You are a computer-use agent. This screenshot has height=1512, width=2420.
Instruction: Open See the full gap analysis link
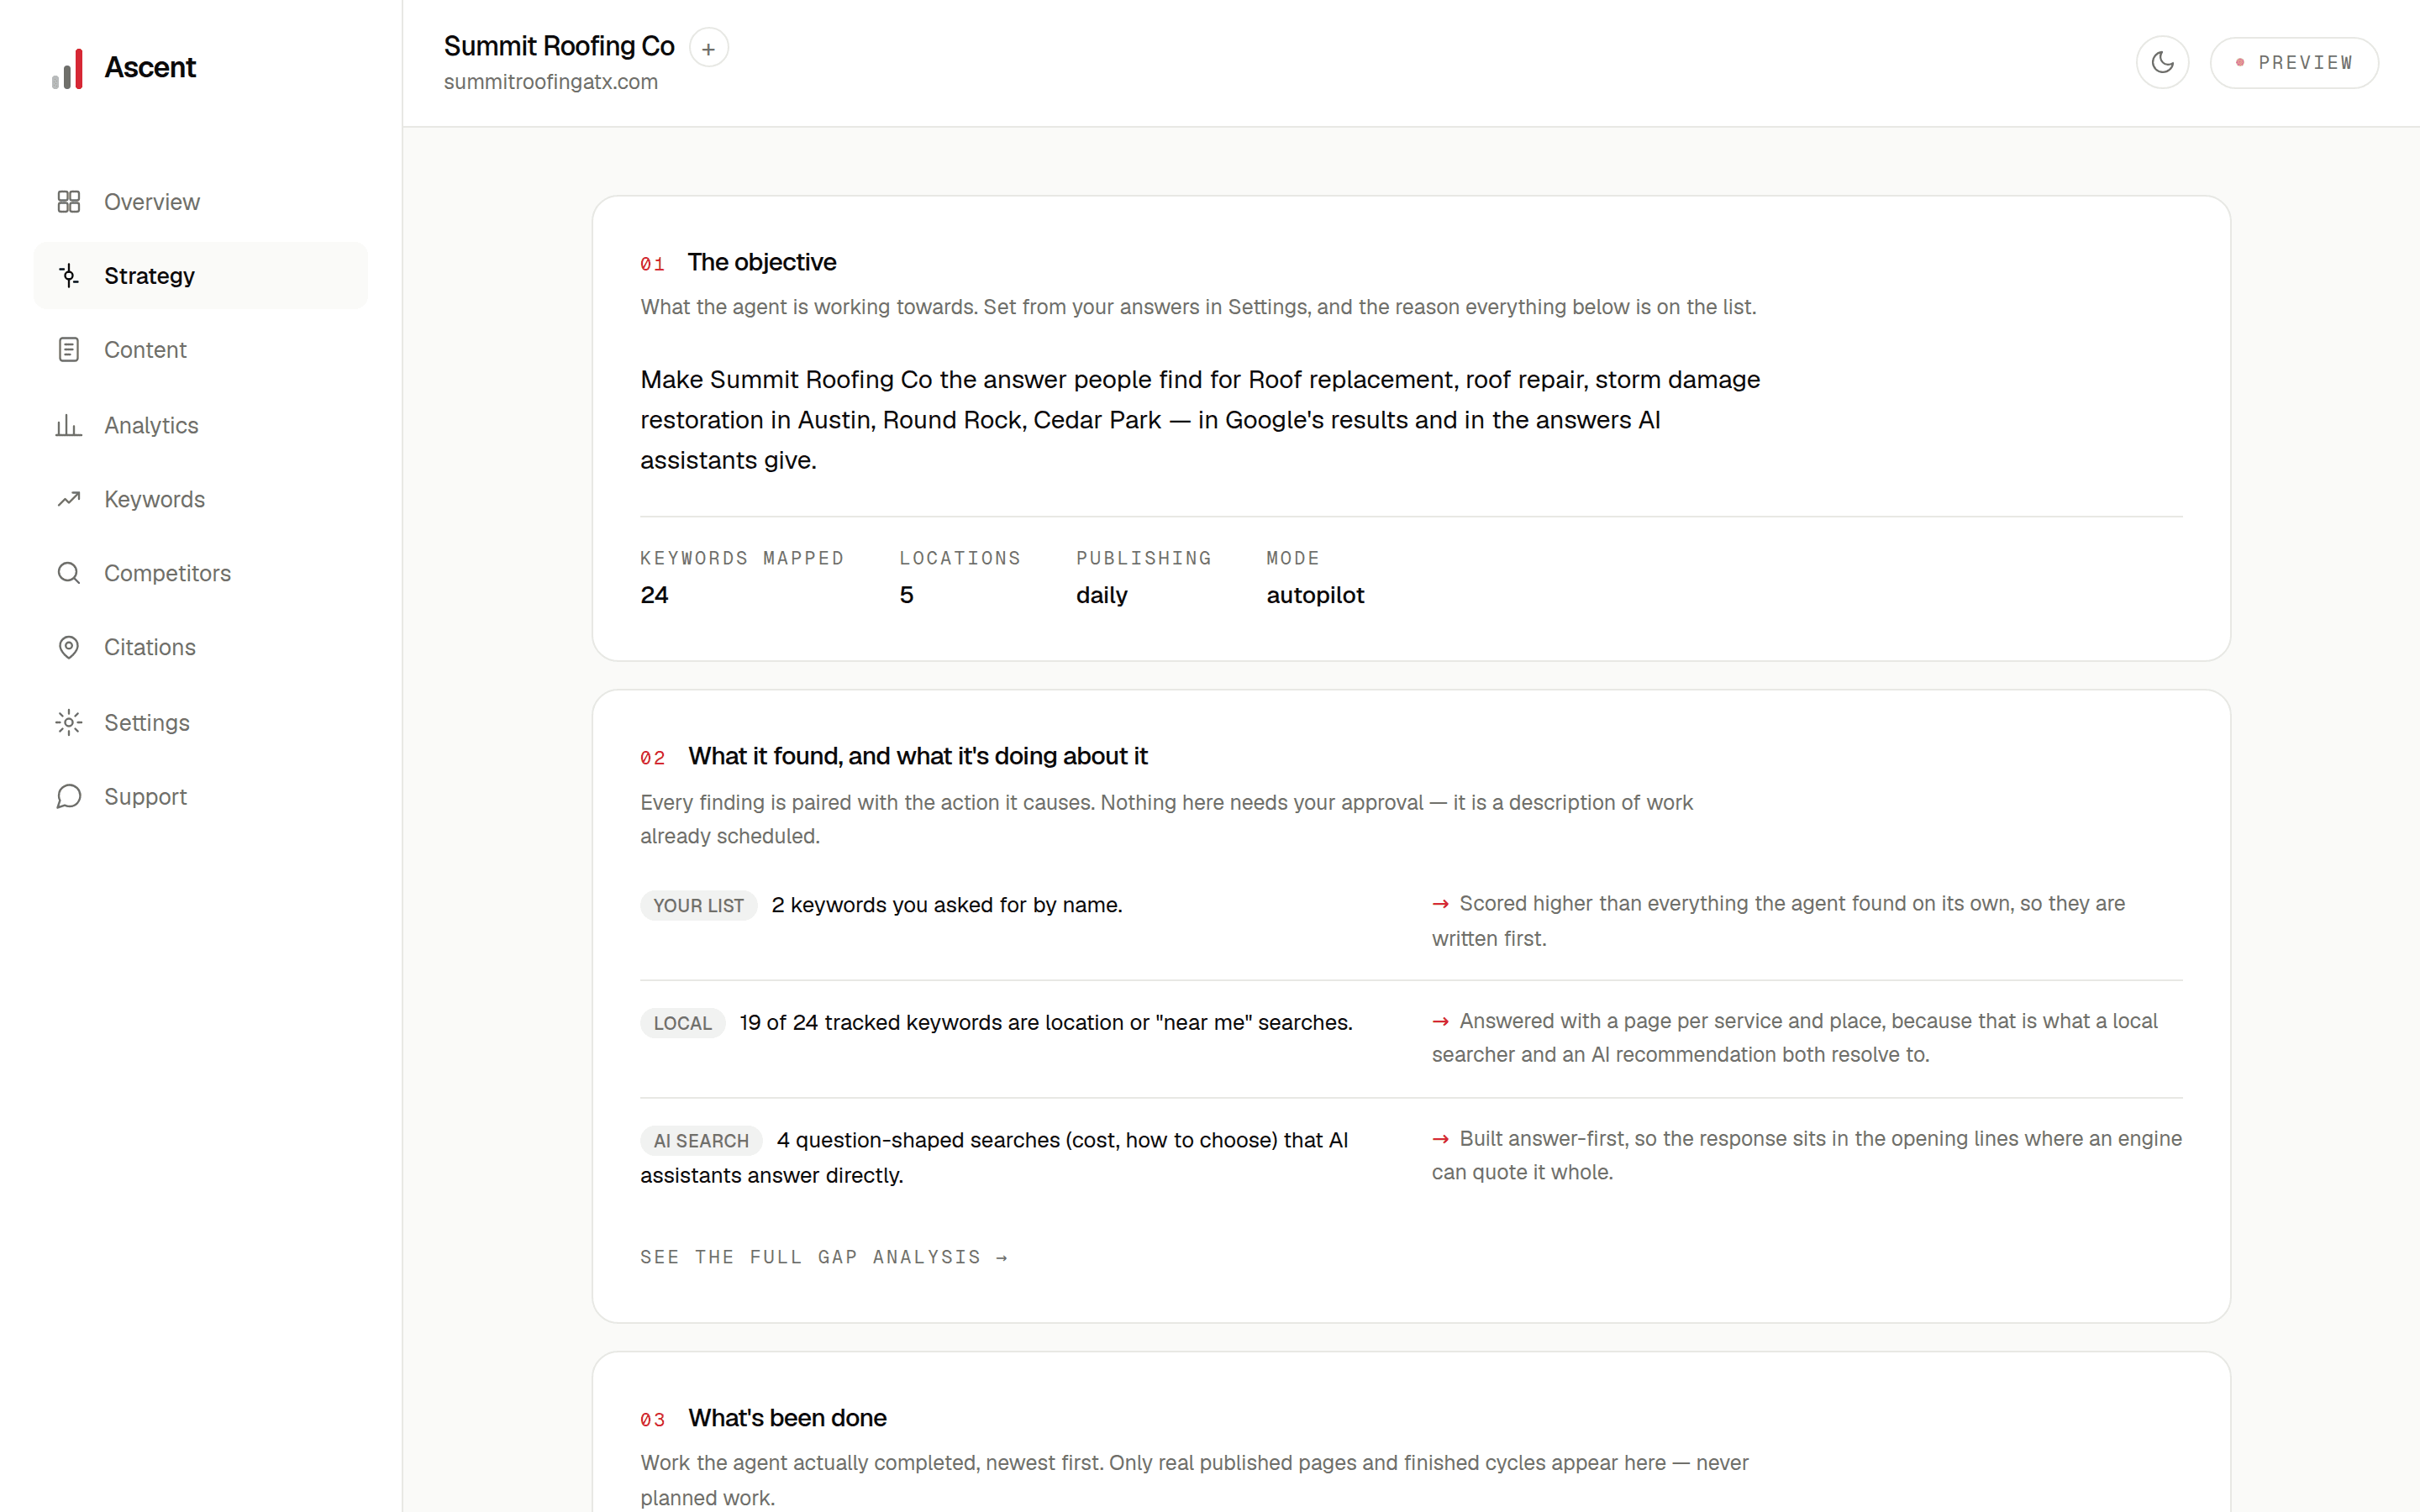[x=824, y=1257]
